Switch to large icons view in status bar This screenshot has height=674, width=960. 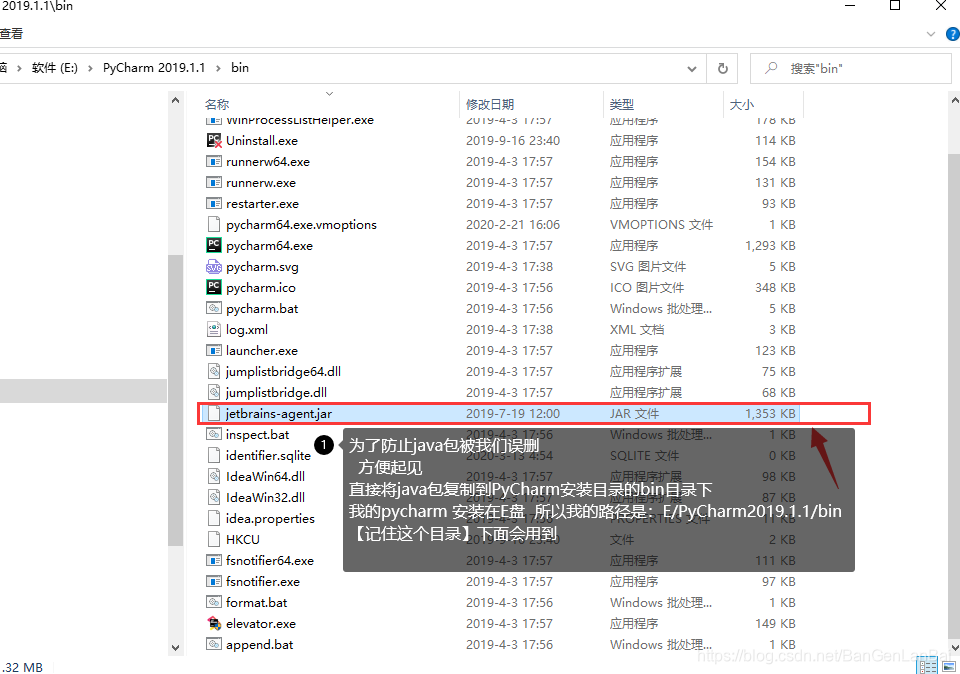[x=950, y=666]
